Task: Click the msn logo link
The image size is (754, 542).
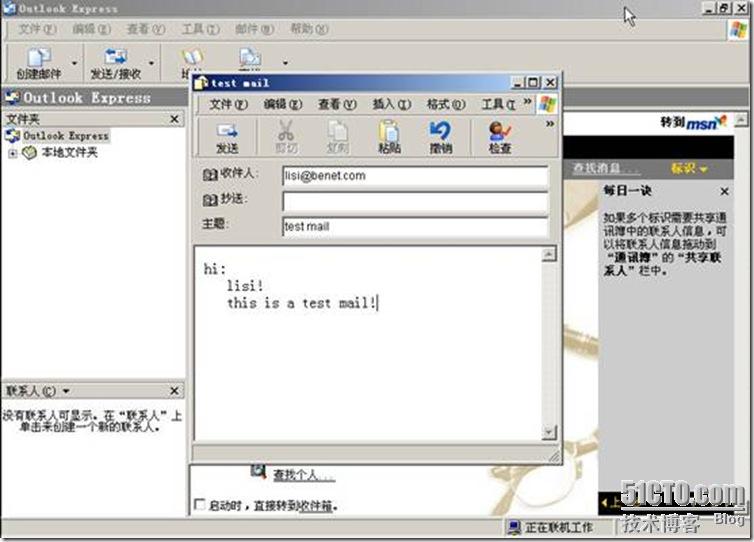Action: point(705,123)
